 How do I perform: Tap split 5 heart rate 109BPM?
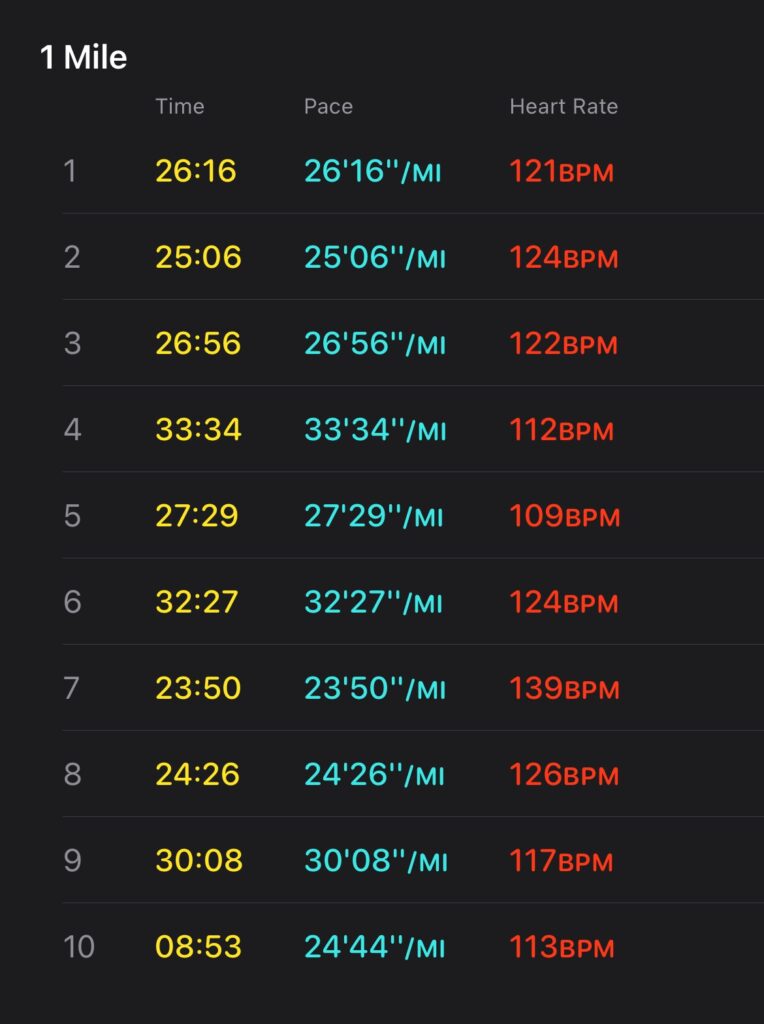pyautogui.click(x=565, y=516)
